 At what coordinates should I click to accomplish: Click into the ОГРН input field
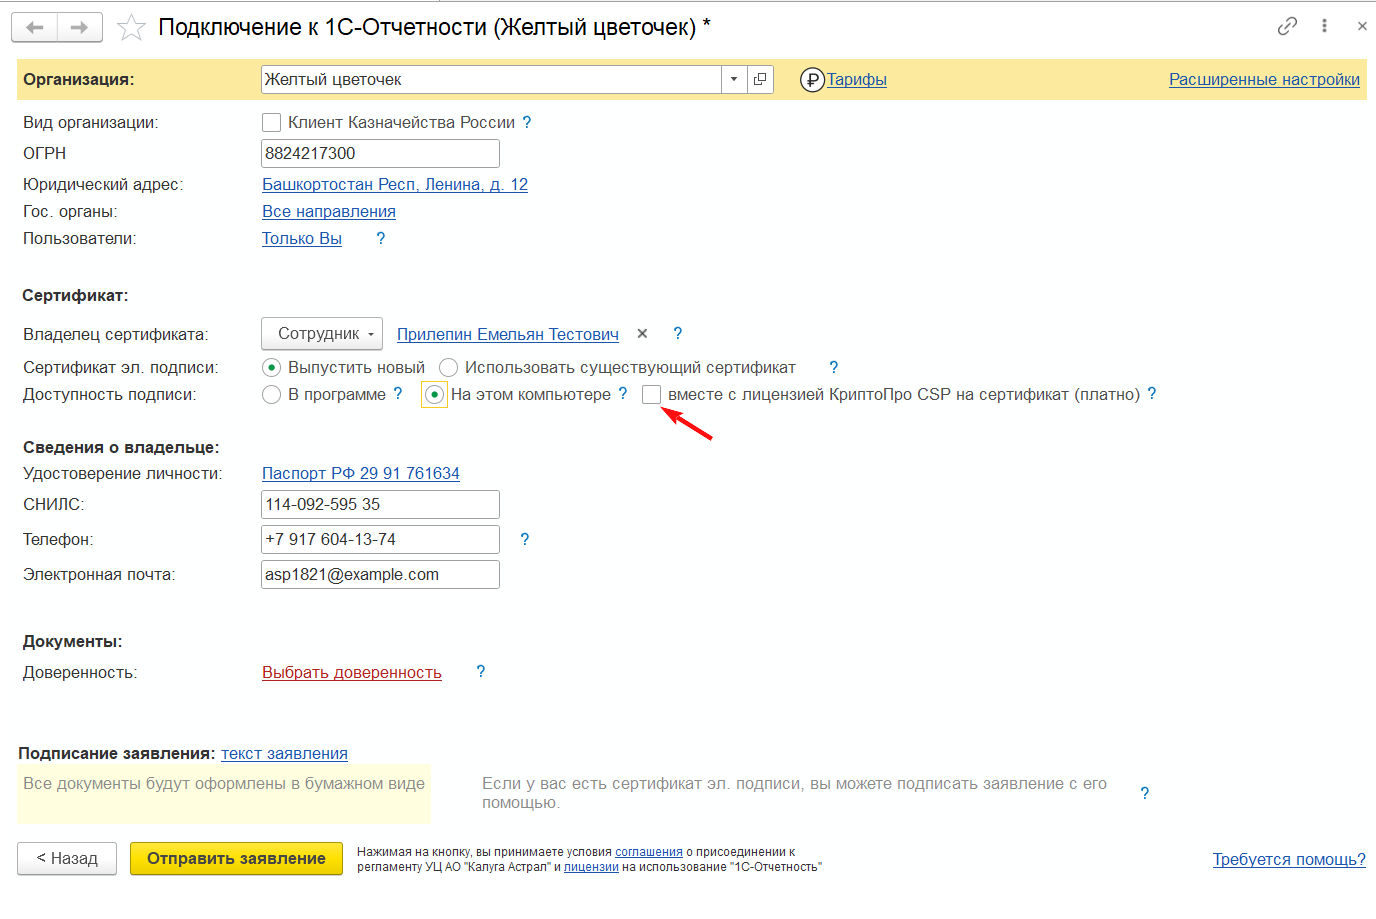coord(380,153)
